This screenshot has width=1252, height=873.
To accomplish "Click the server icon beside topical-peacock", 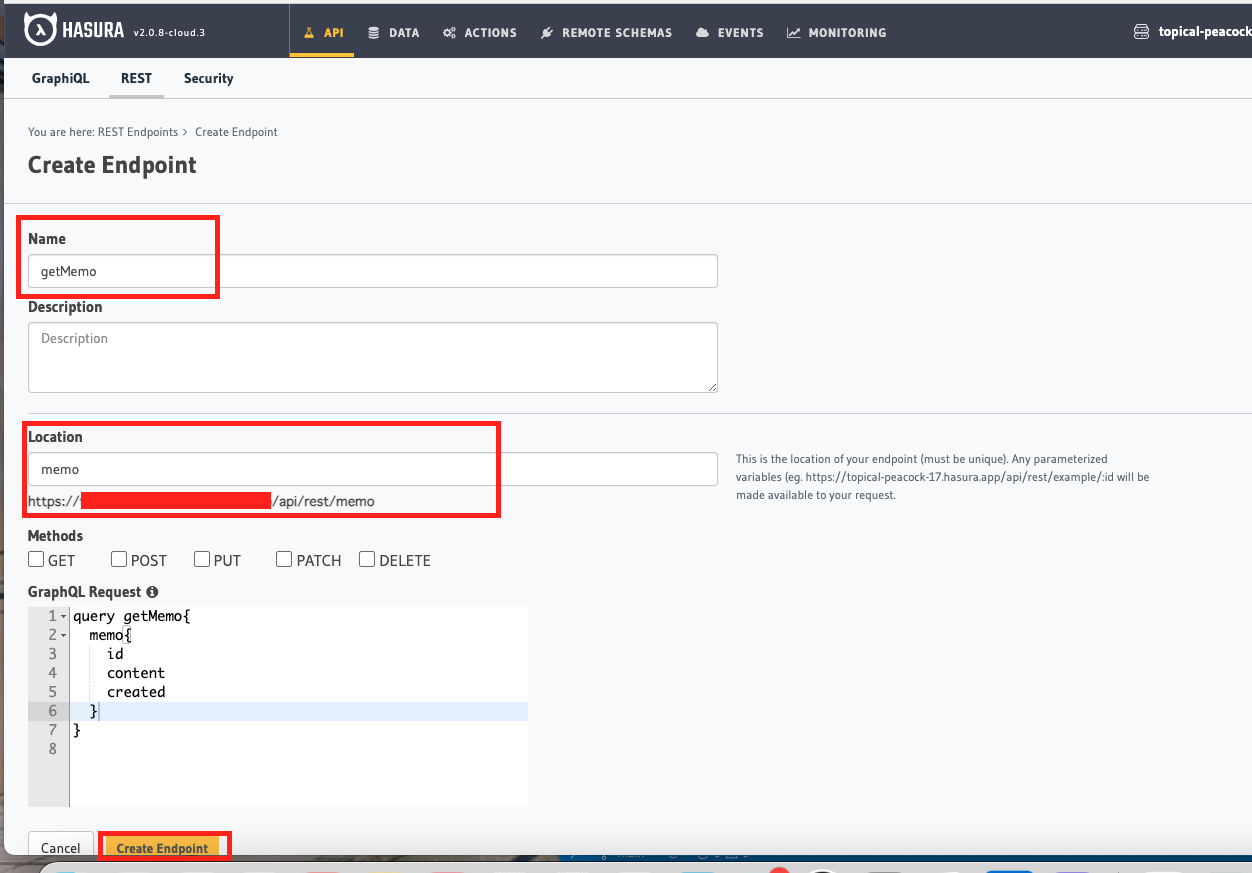I will tap(1141, 31).
